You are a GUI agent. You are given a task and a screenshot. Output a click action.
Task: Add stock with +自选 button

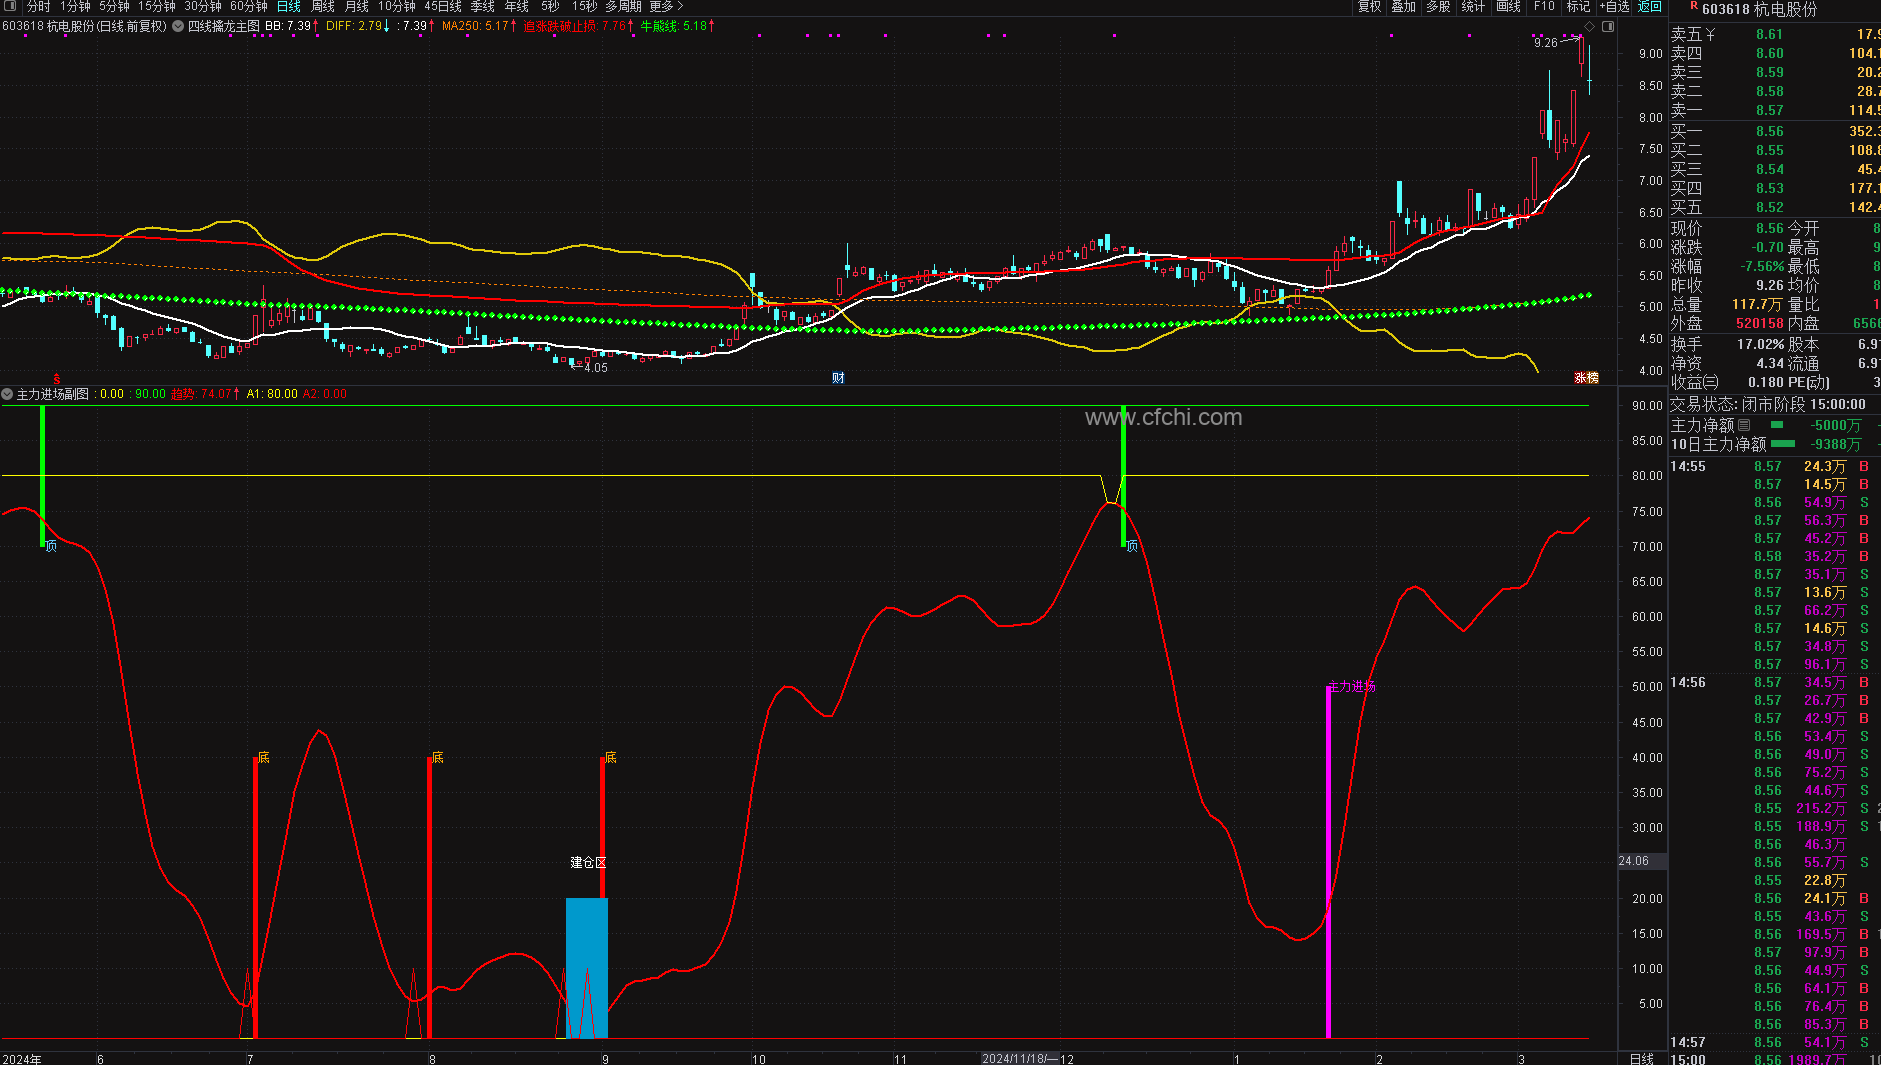coord(1615,6)
